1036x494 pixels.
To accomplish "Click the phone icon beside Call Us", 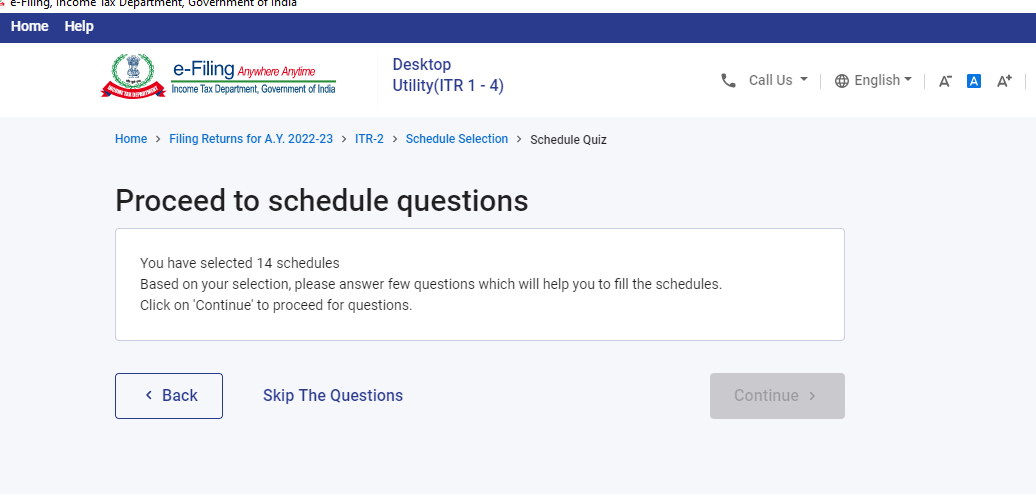I will tap(728, 81).
